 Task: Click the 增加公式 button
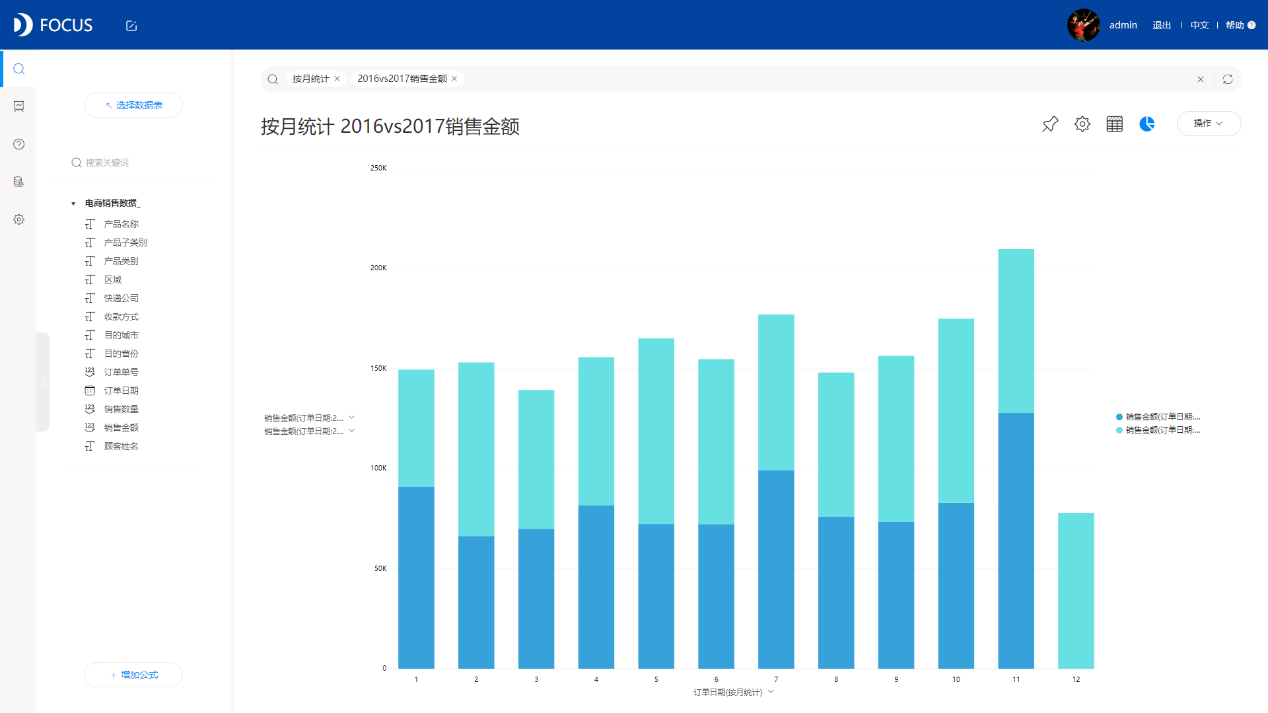[x=134, y=675]
